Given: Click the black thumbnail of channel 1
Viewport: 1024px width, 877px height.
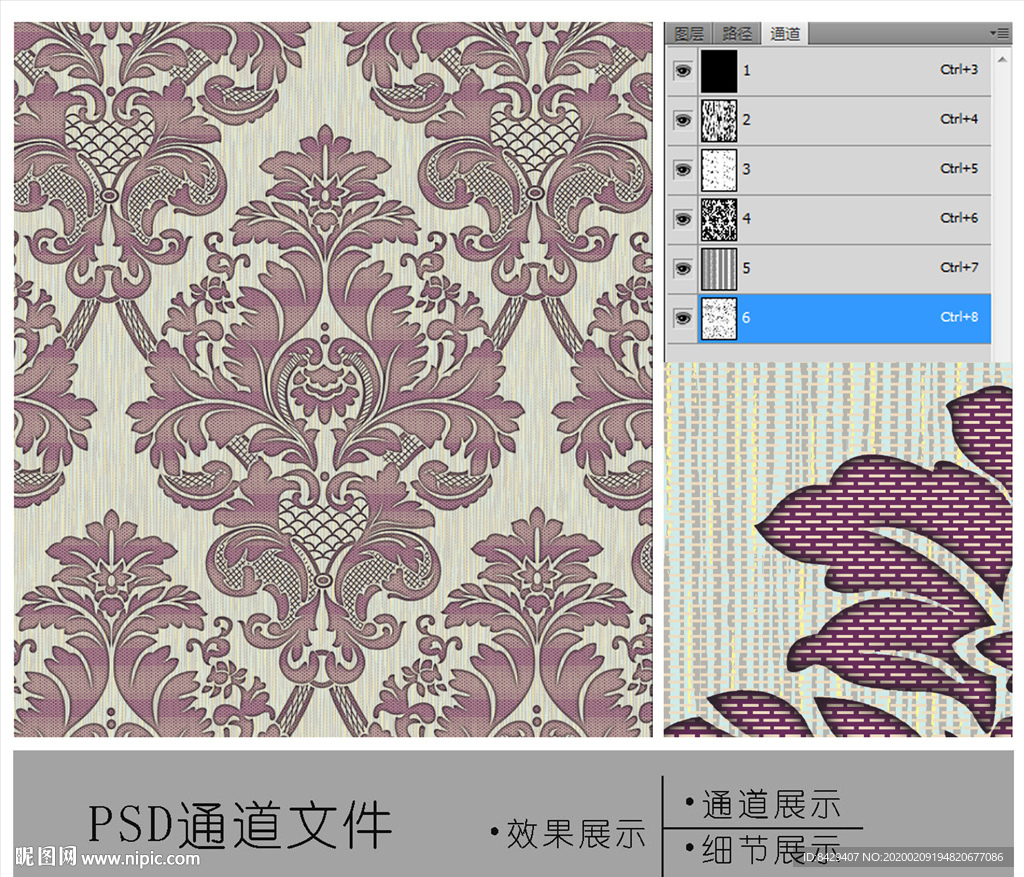Looking at the screenshot, I should pos(719,71).
